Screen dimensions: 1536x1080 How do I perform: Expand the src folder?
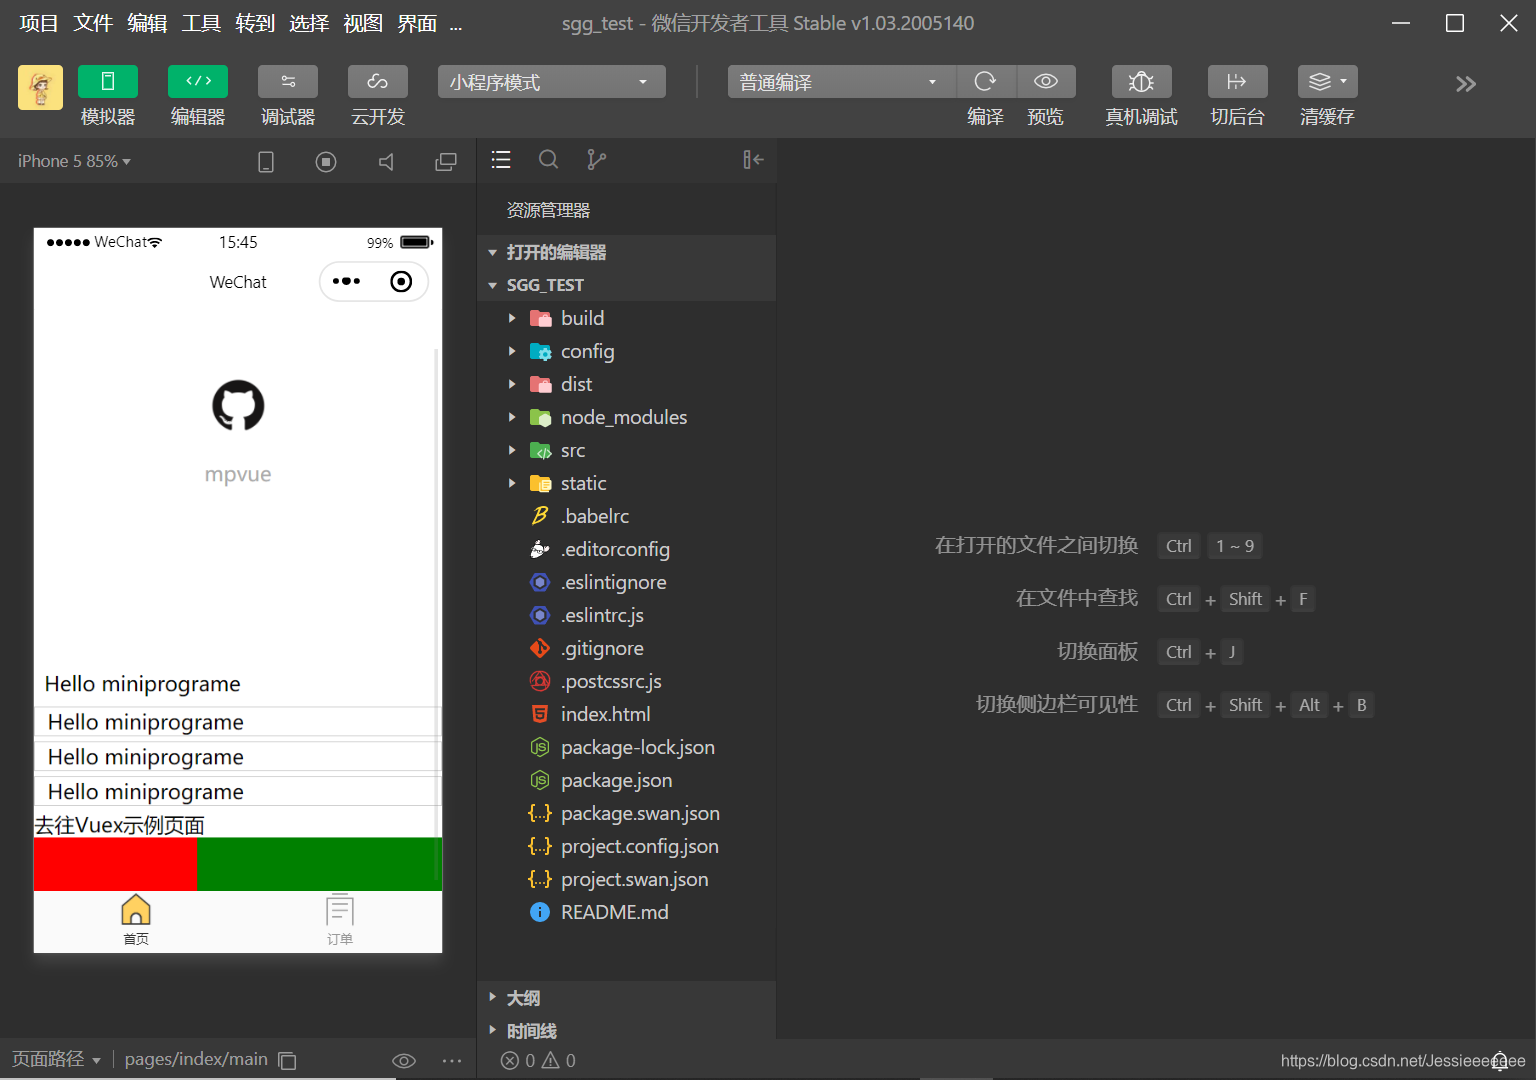(627, 450)
